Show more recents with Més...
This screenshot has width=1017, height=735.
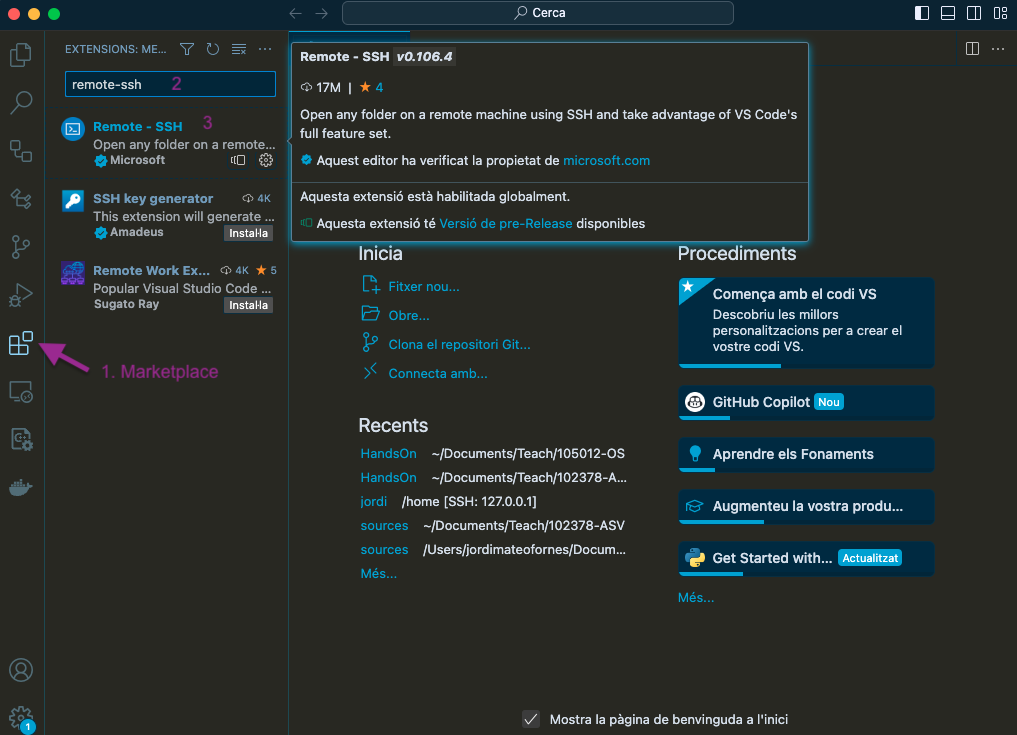tap(379, 573)
